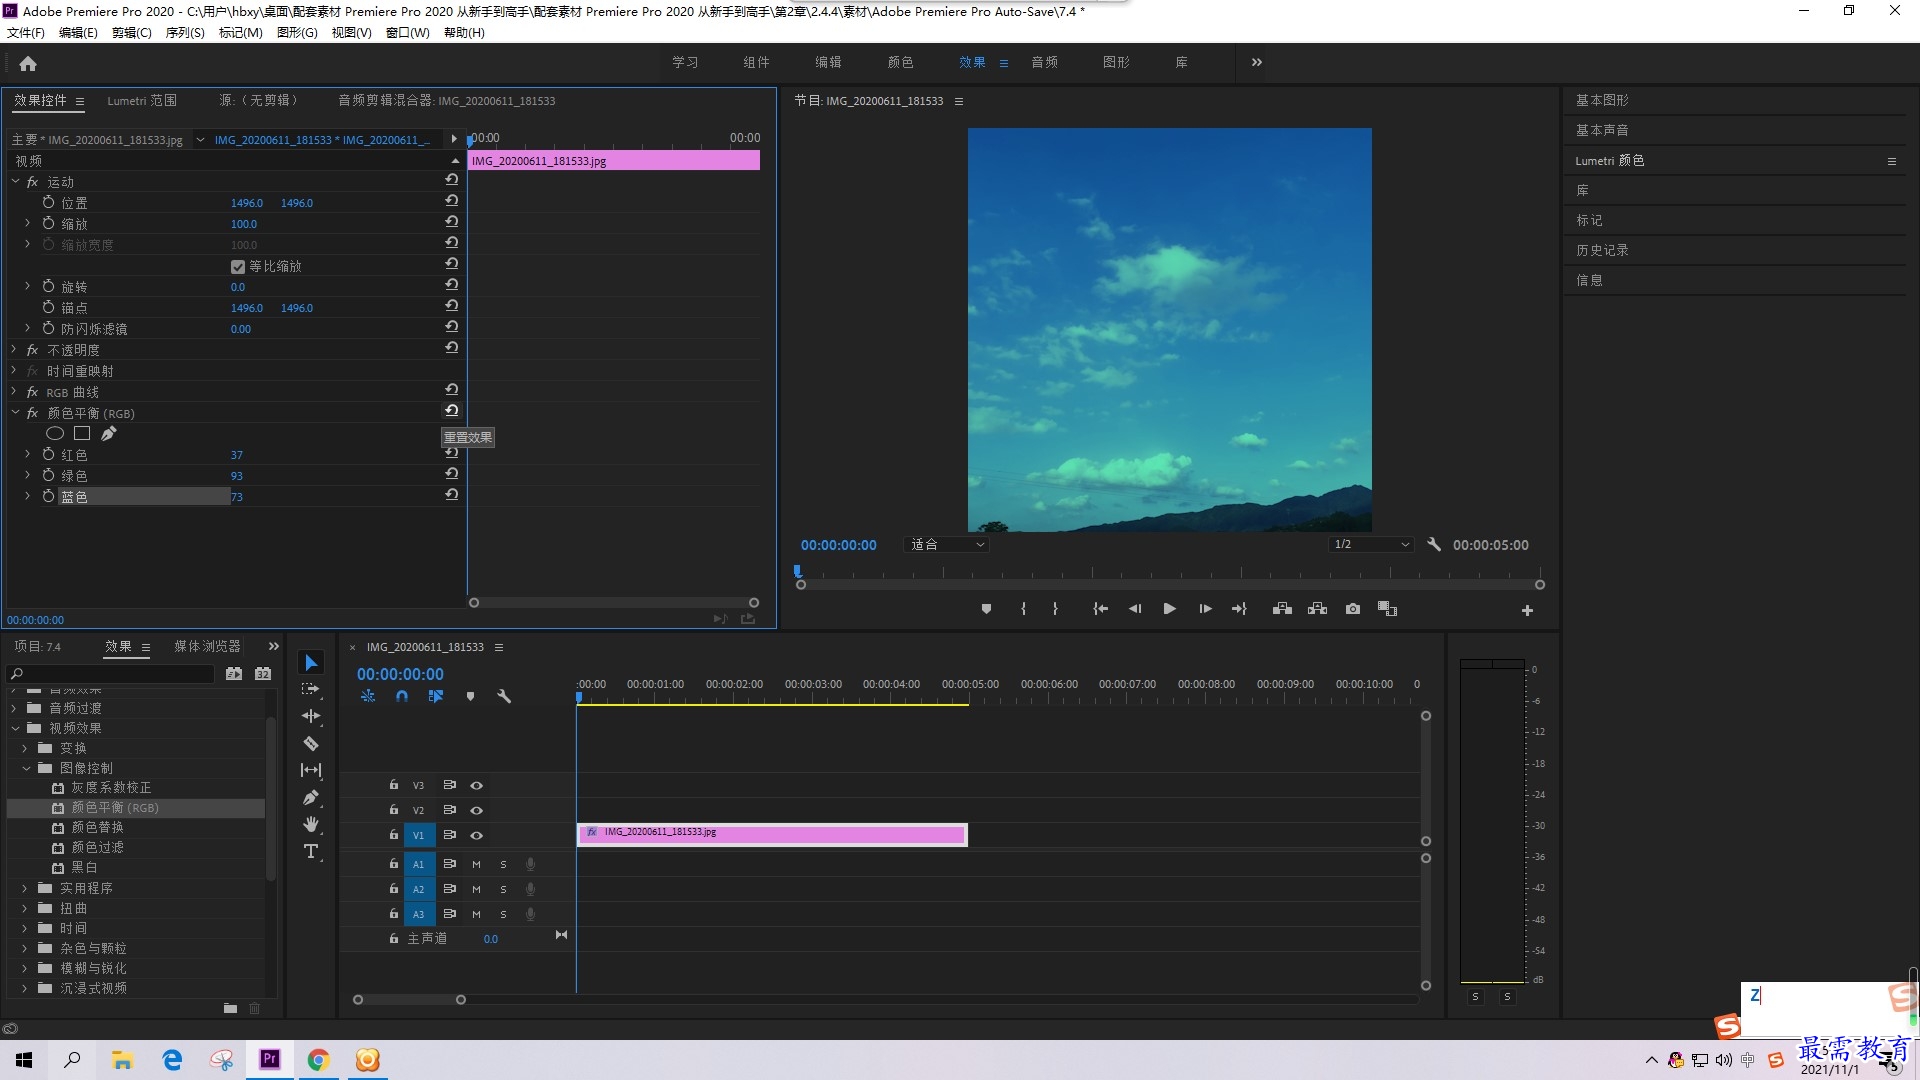The width and height of the screenshot is (1920, 1080).
Task: Play the program monitor
Action: pyautogui.click(x=1169, y=609)
